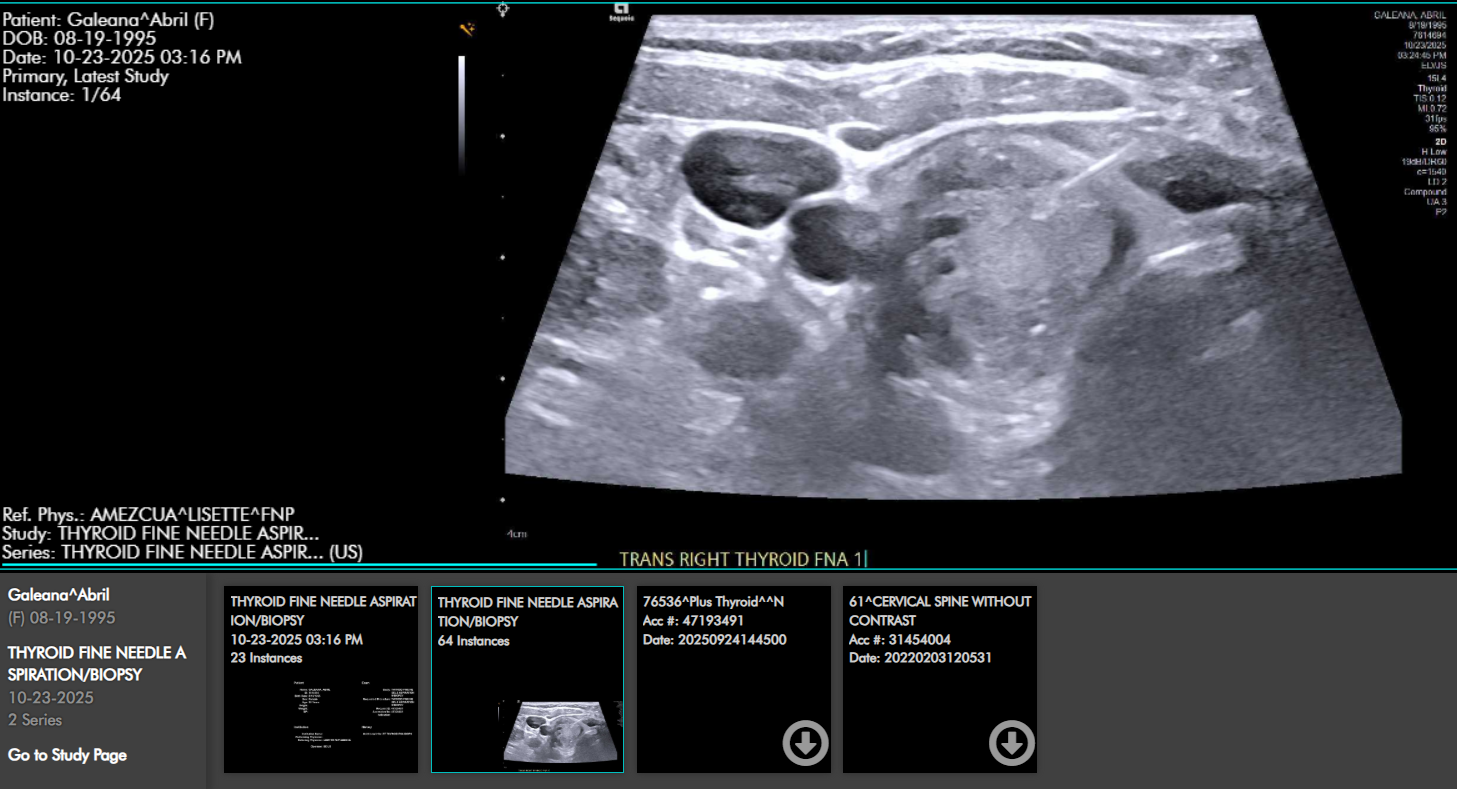Select patient name Galeana^Abril in the sidebar
Viewport: 1457px width, 789px height.
pyautogui.click(x=59, y=595)
